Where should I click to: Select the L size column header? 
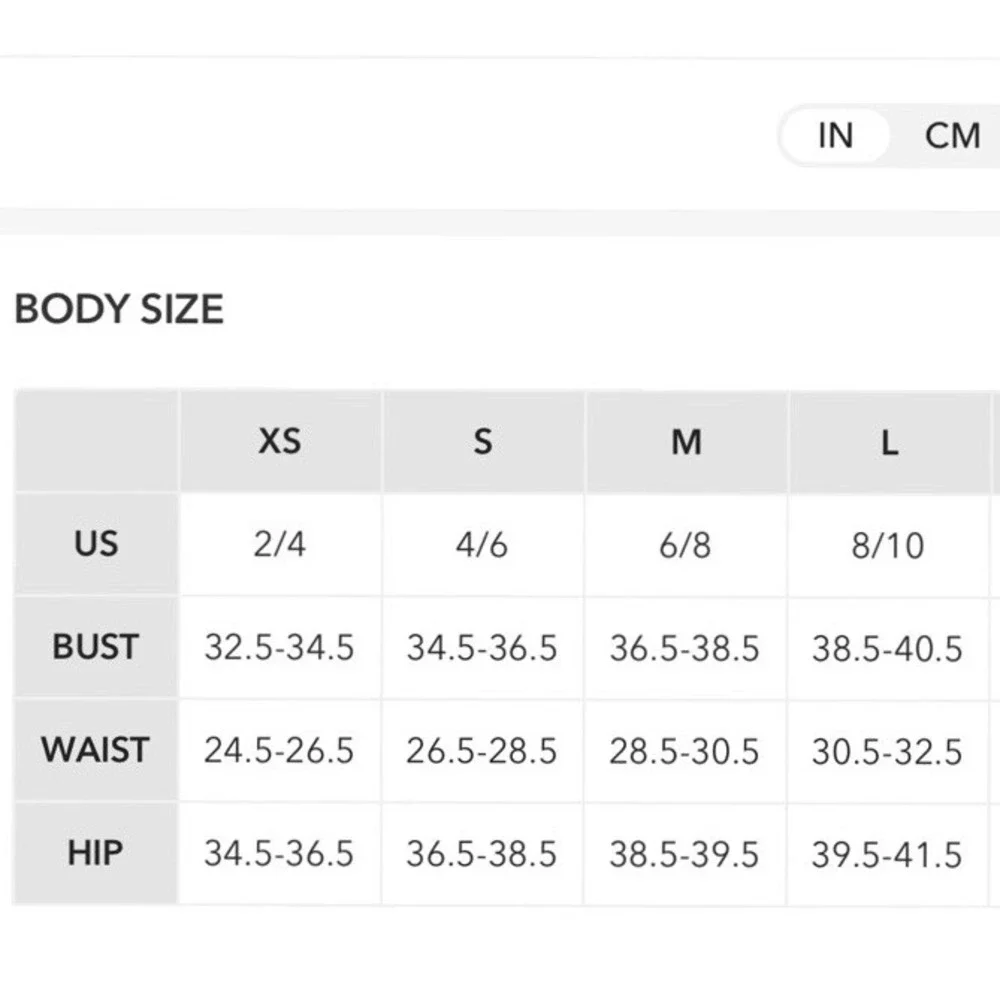coord(889,441)
